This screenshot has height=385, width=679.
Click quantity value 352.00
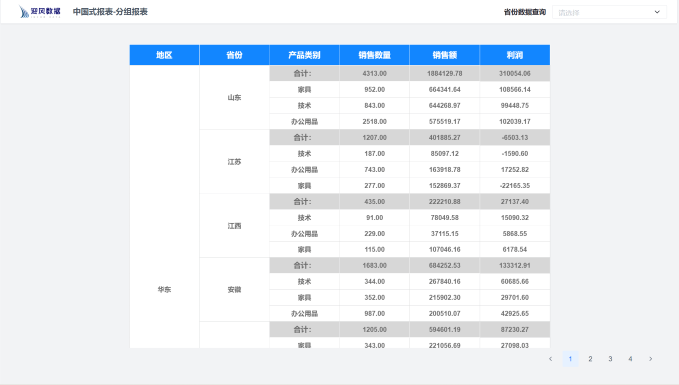(375, 298)
